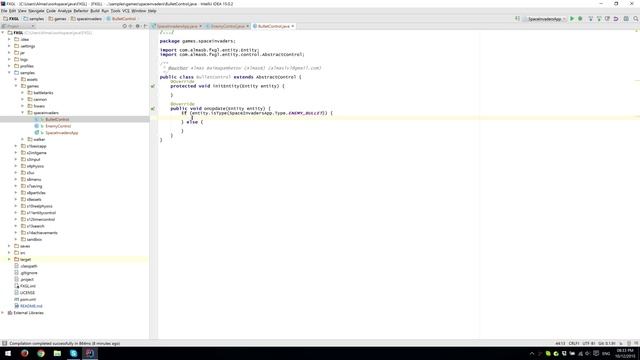Screen dimensions: 640x360
Task: Click cursor position indicator in status bar
Action: pos(560,344)
